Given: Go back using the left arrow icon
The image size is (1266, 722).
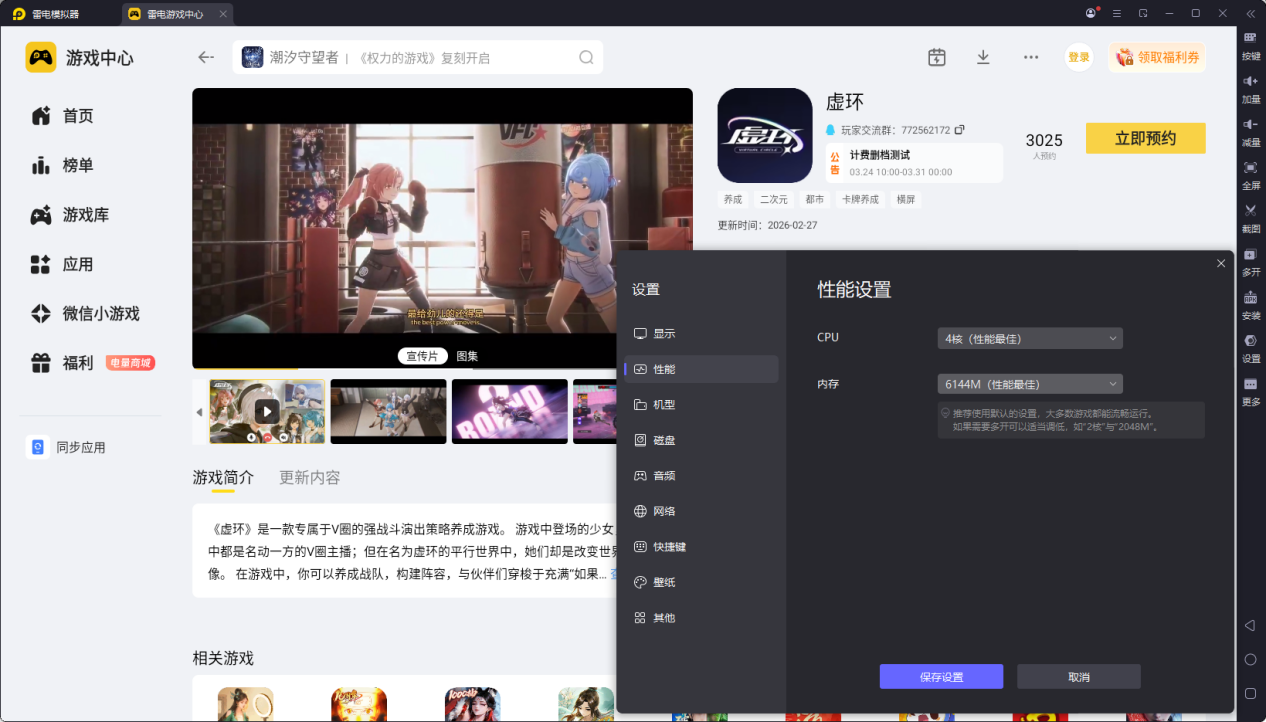Looking at the screenshot, I should (206, 57).
